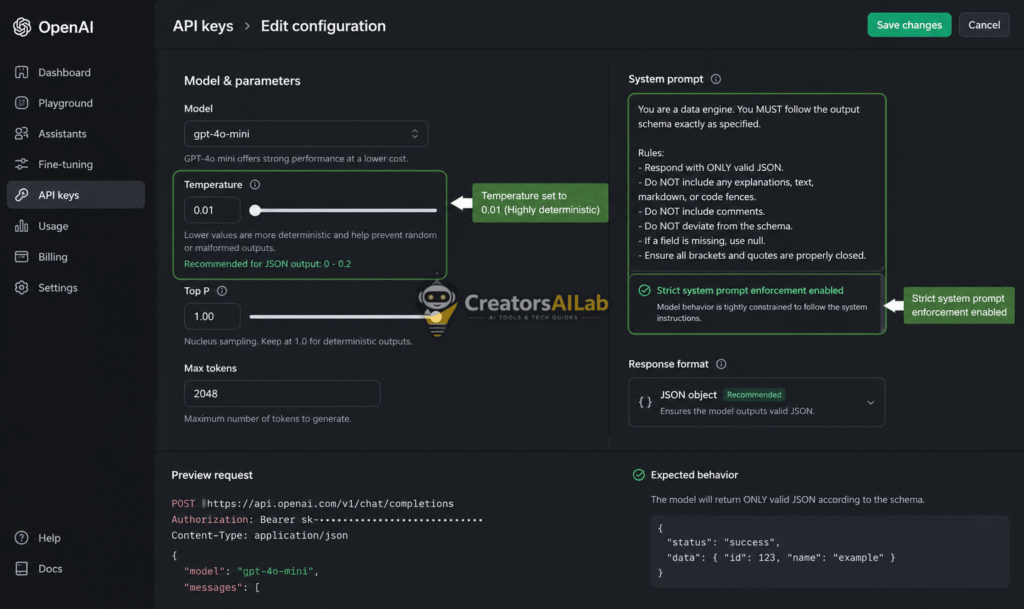Click the 'Recommended for JSON output: 0 - 0.2' text
This screenshot has width=1024, height=609.
click(x=267, y=264)
